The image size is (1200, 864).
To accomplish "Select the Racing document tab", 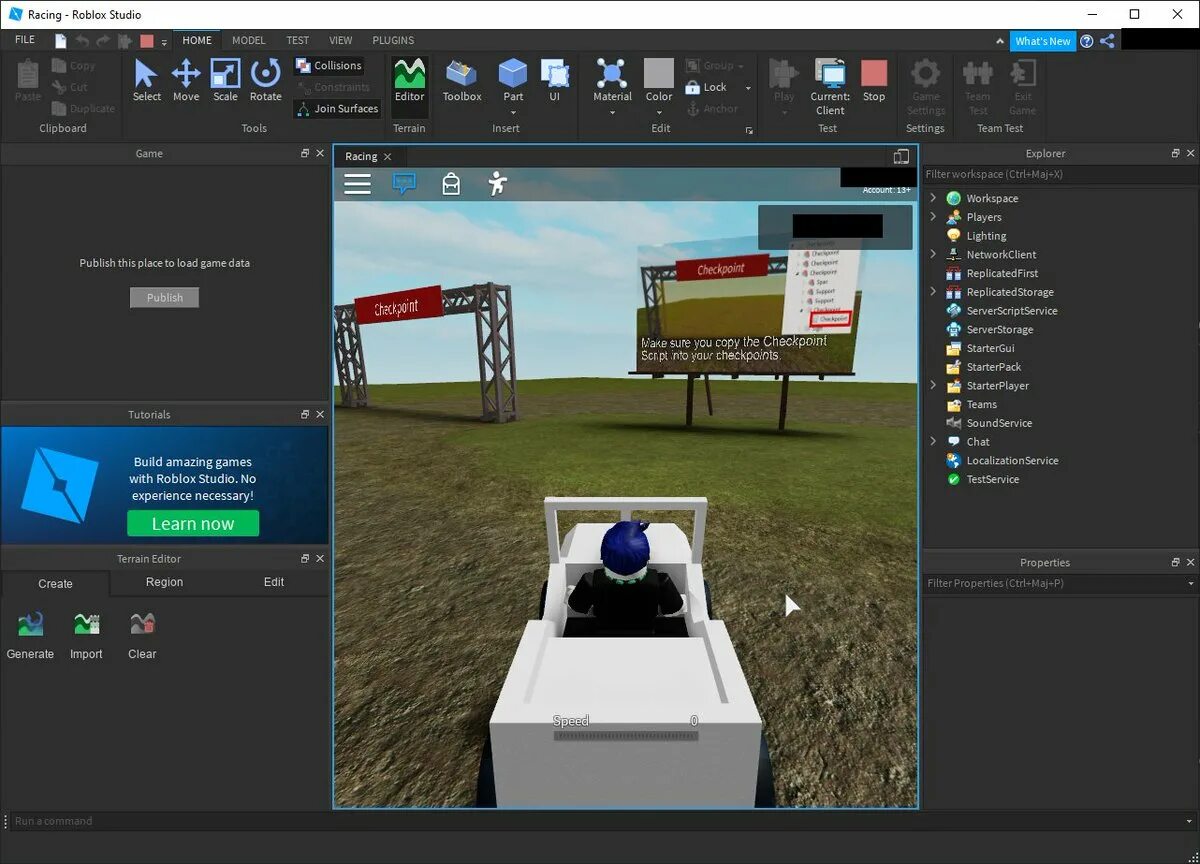I will click(x=361, y=157).
